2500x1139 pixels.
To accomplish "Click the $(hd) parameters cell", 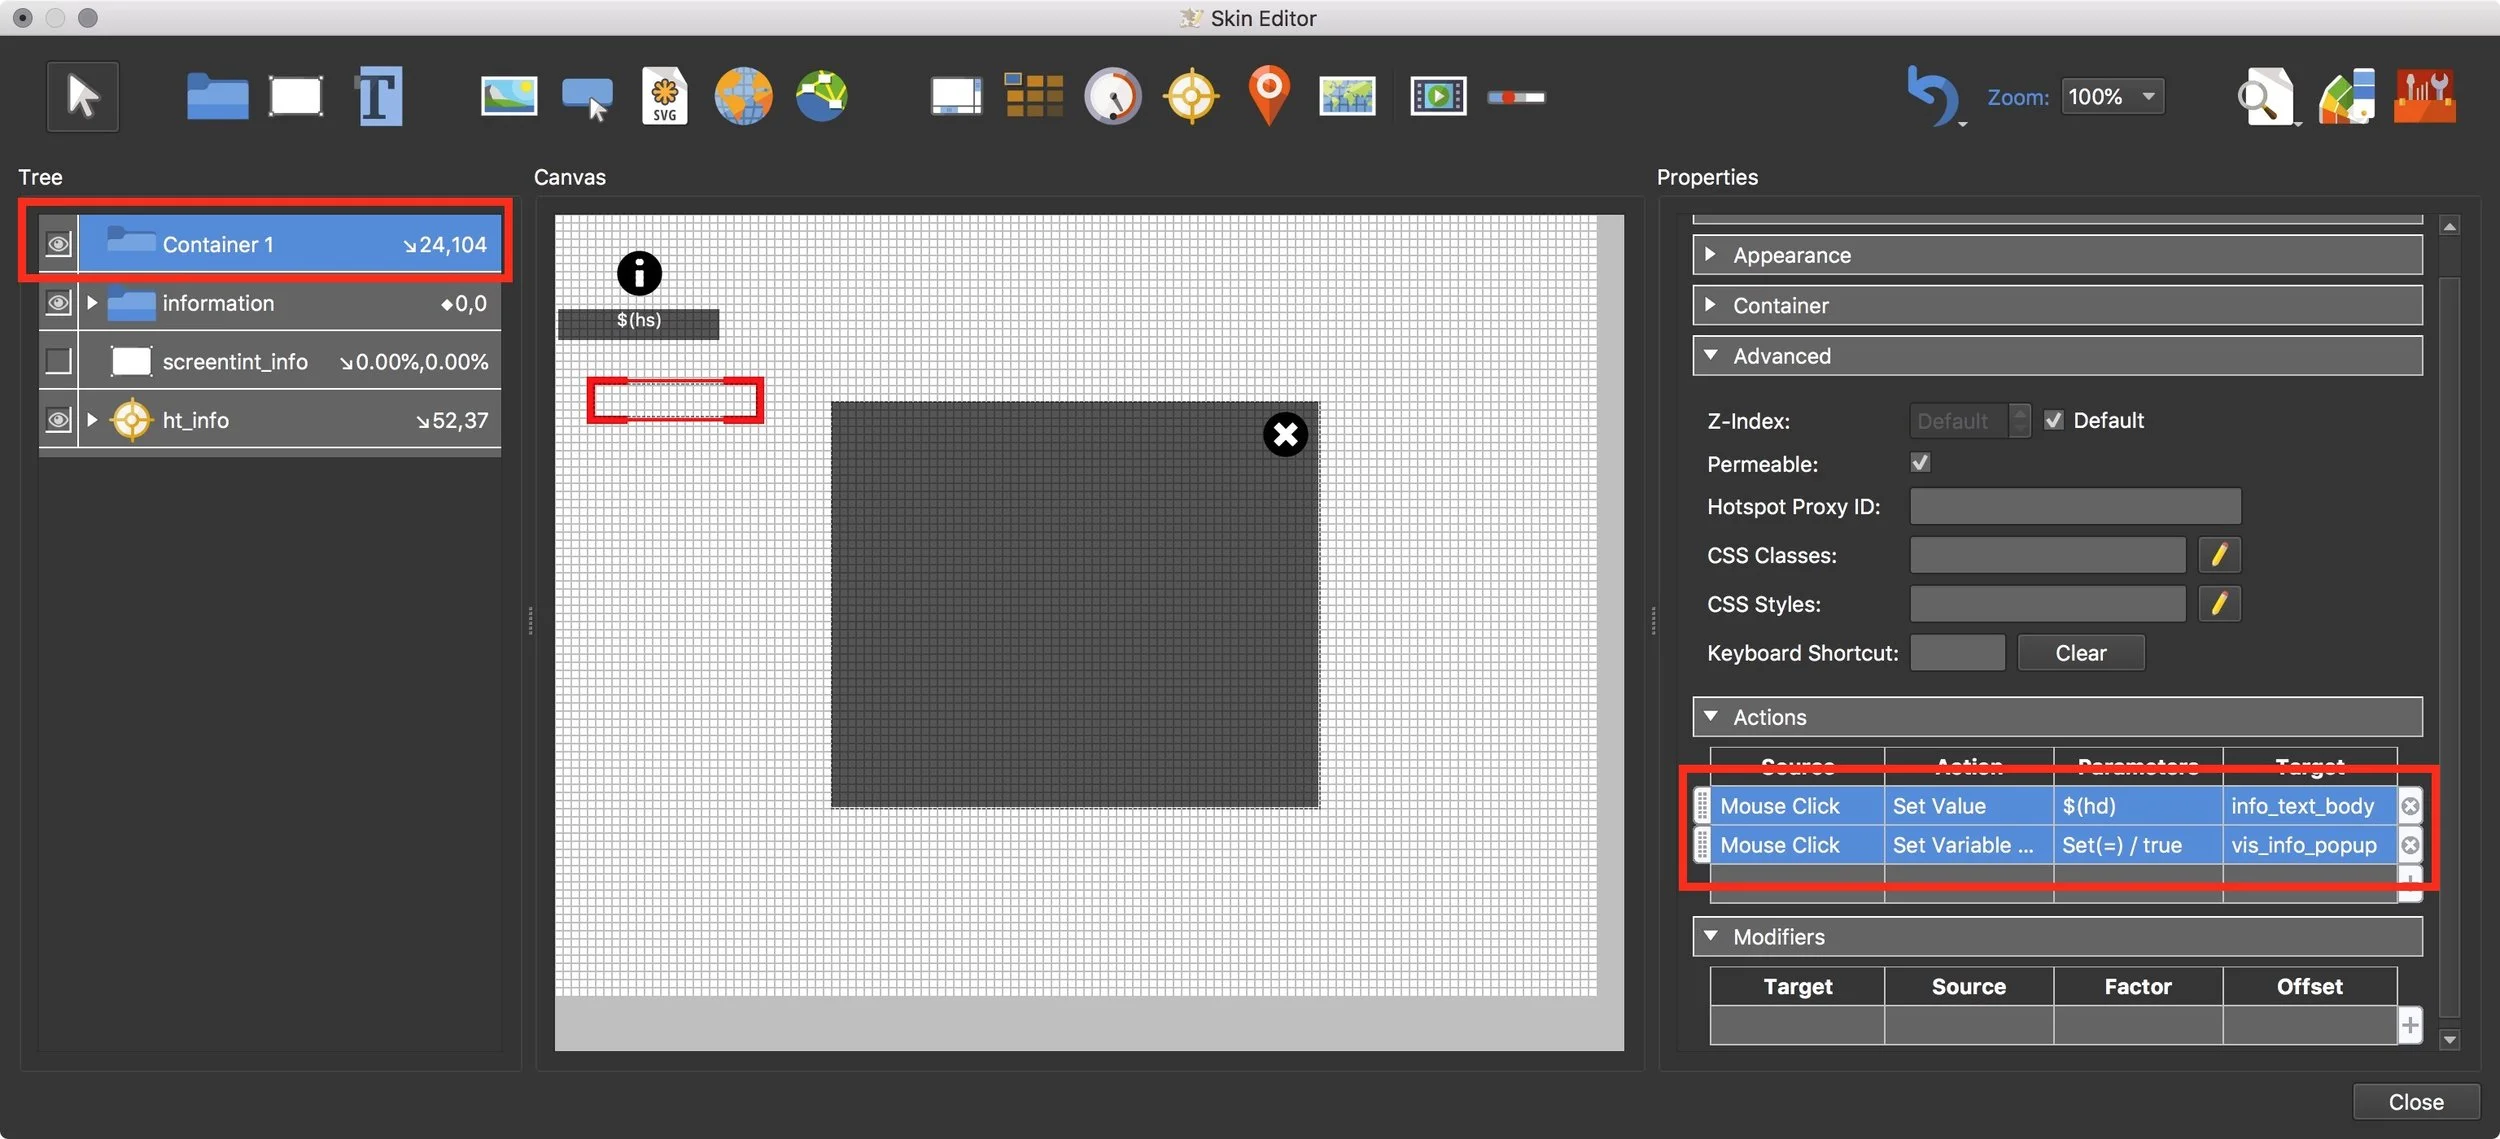I will pos(2138,806).
